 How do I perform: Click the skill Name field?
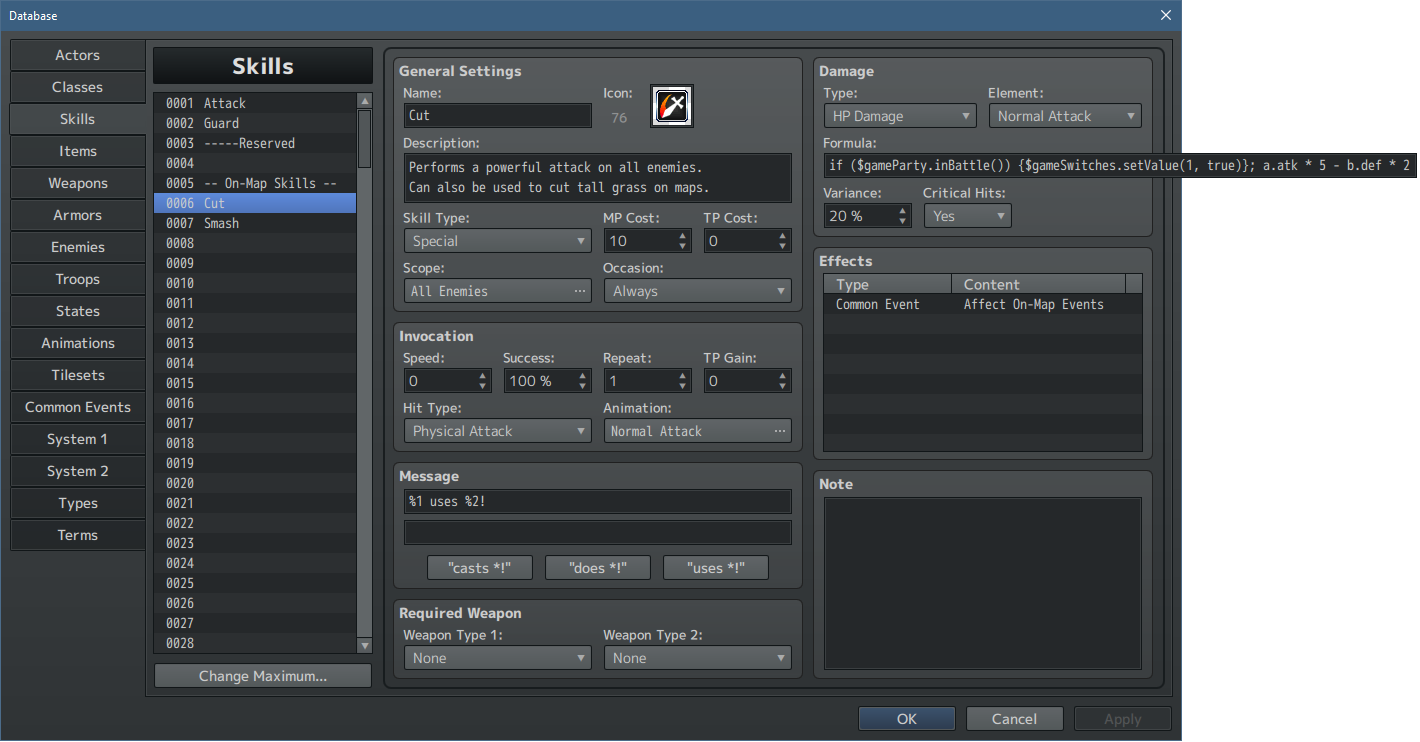[x=497, y=116]
